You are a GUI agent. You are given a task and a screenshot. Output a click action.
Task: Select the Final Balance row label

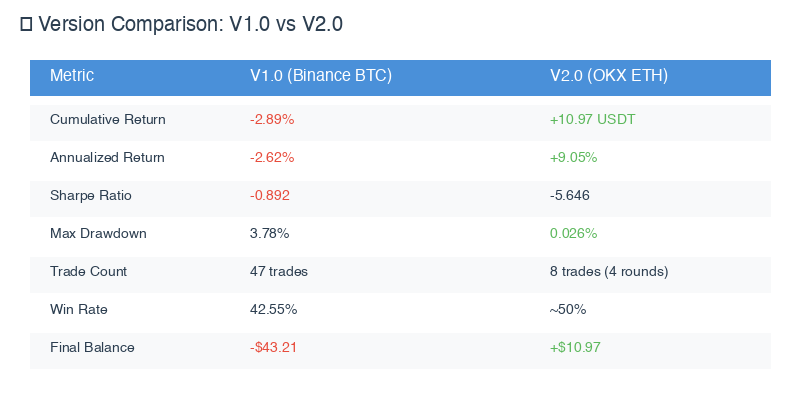[92, 348]
